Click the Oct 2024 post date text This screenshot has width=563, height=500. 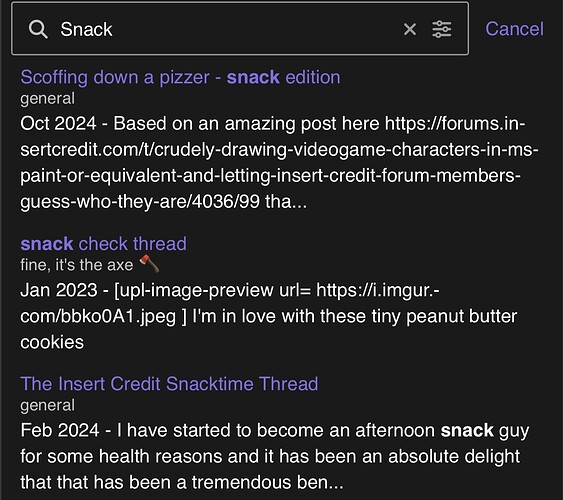[x=58, y=123]
